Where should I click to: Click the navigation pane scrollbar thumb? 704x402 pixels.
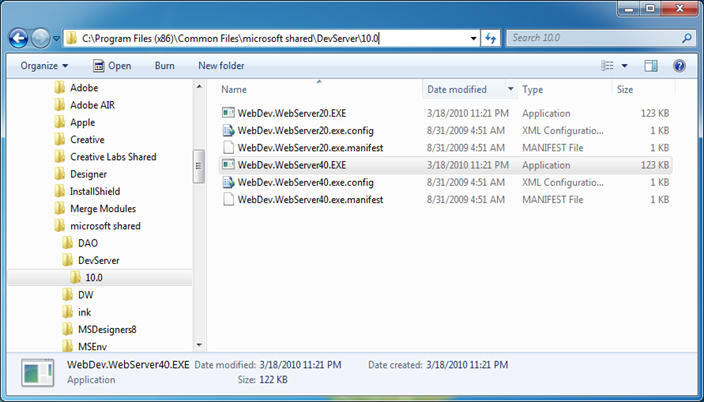199,166
